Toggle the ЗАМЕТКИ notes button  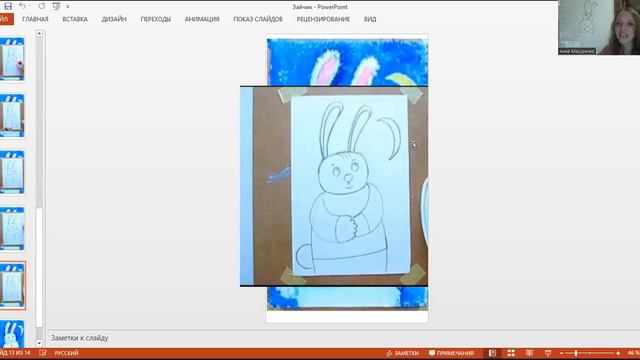(402, 353)
